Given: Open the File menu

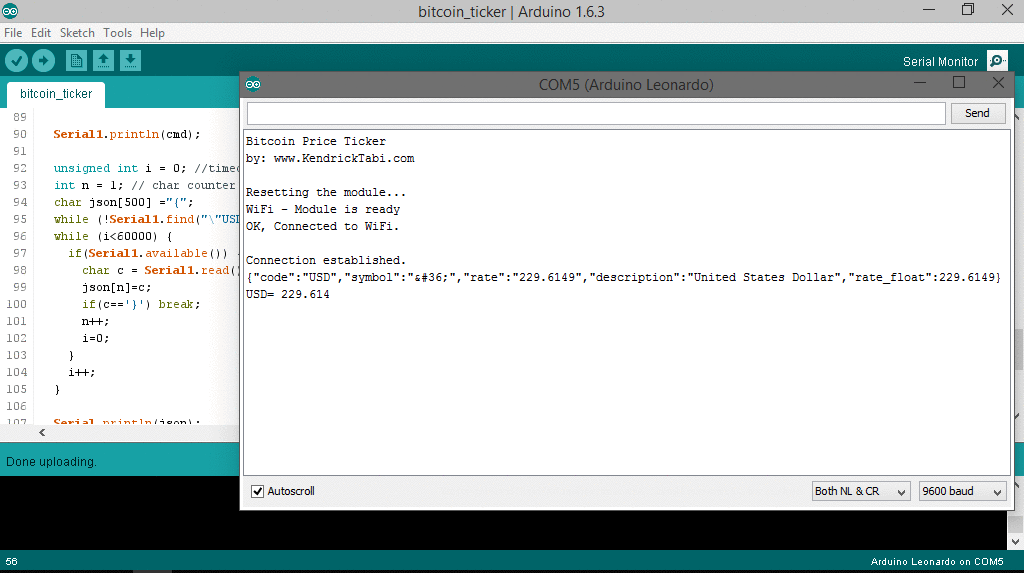Looking at the screenshot, I should (x=13, y=33).
